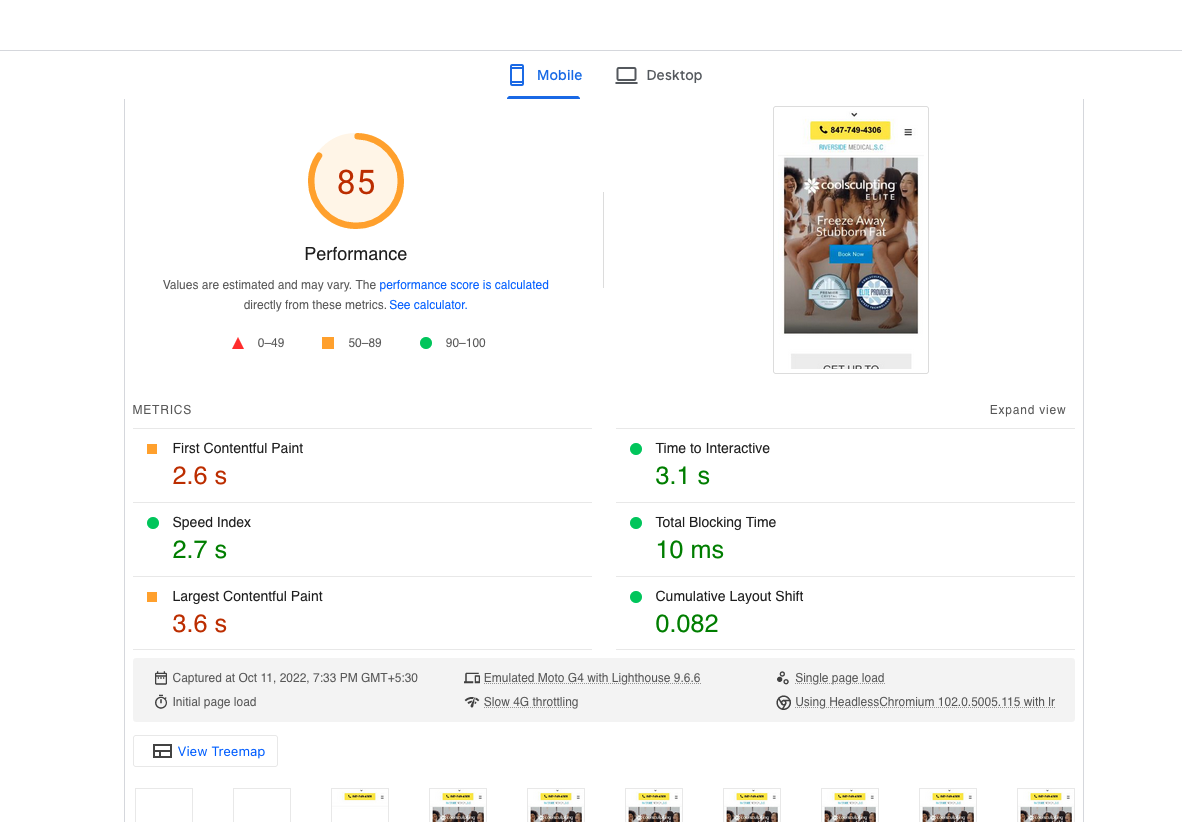Image resolution: width=1182 pixels, height=822 pixels.
Task: Click the icon beside Single page load
Action: click(x=783, y=678)
